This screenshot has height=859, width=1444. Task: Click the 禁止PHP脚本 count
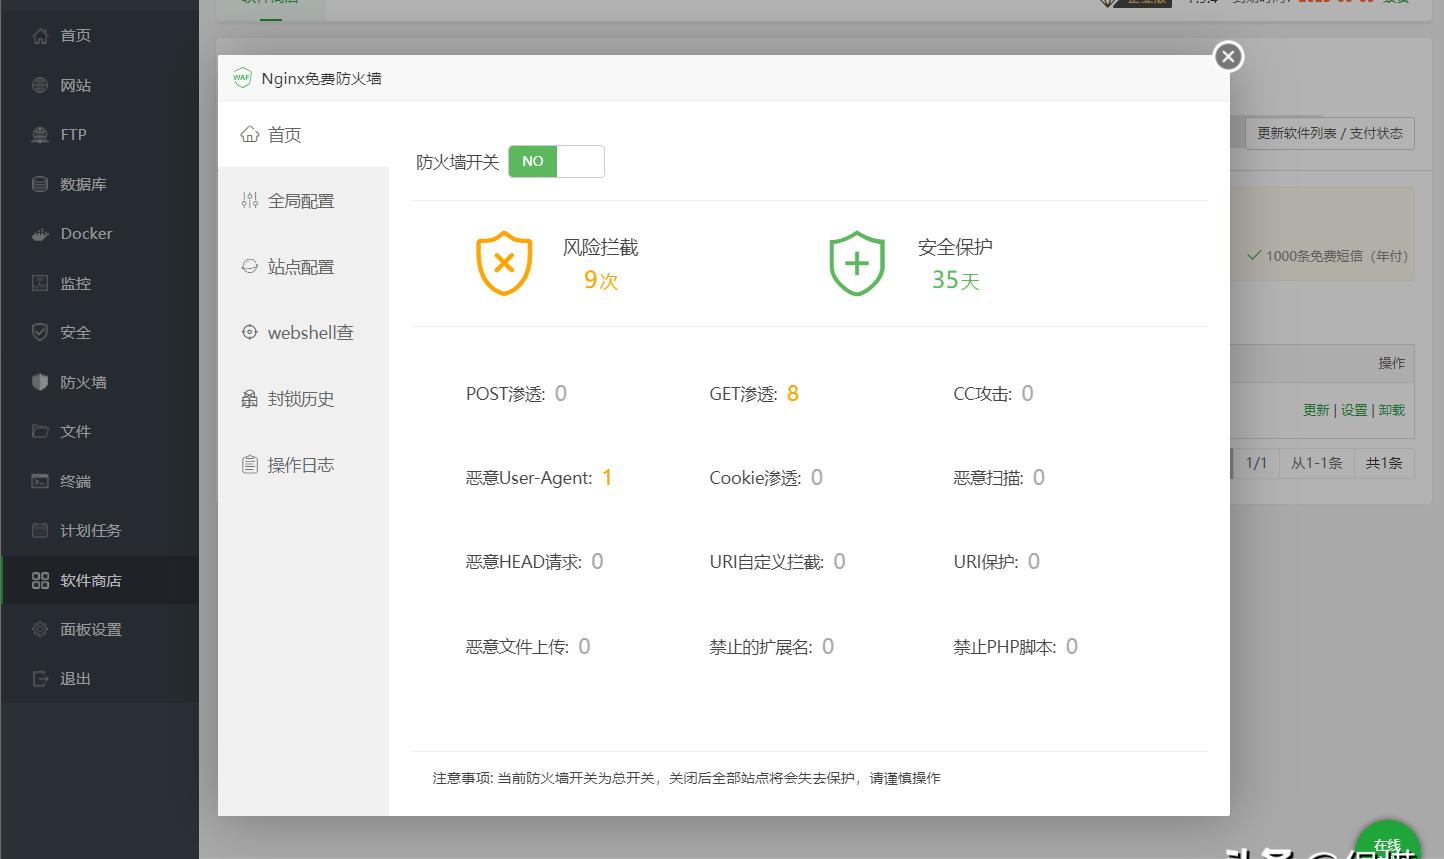(x=1072, y=646)
